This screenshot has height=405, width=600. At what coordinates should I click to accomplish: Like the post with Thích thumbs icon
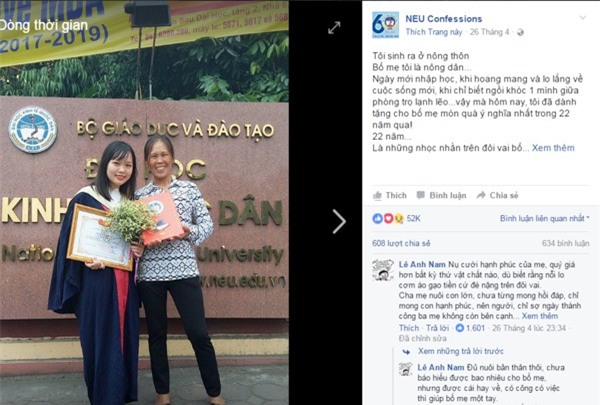click(x=390, y=195)
